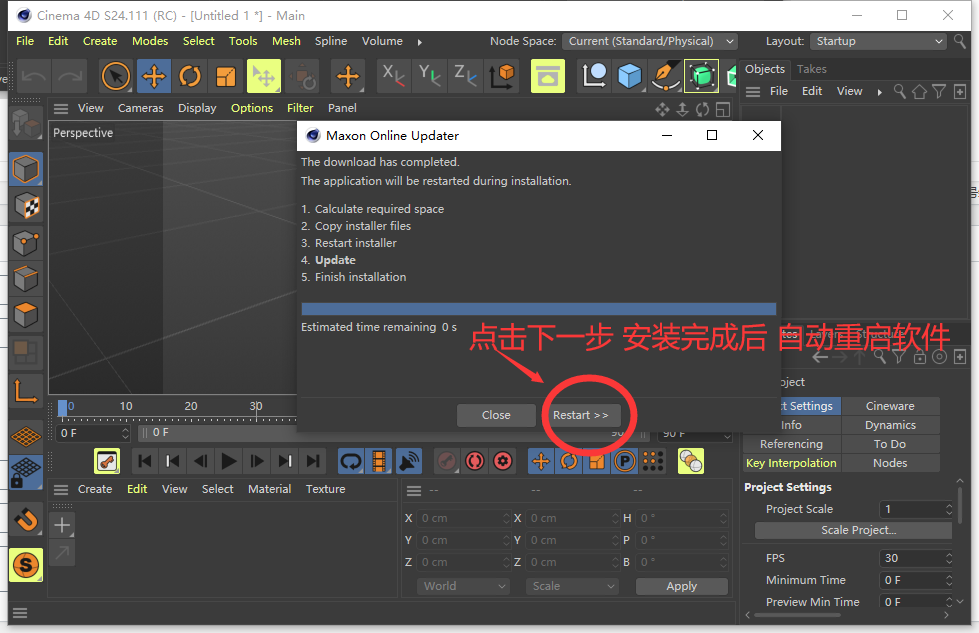Viewport: 979px width, 633px height.
Task: Toggle the Locked Workplane icon
Action: pos(26,473)
